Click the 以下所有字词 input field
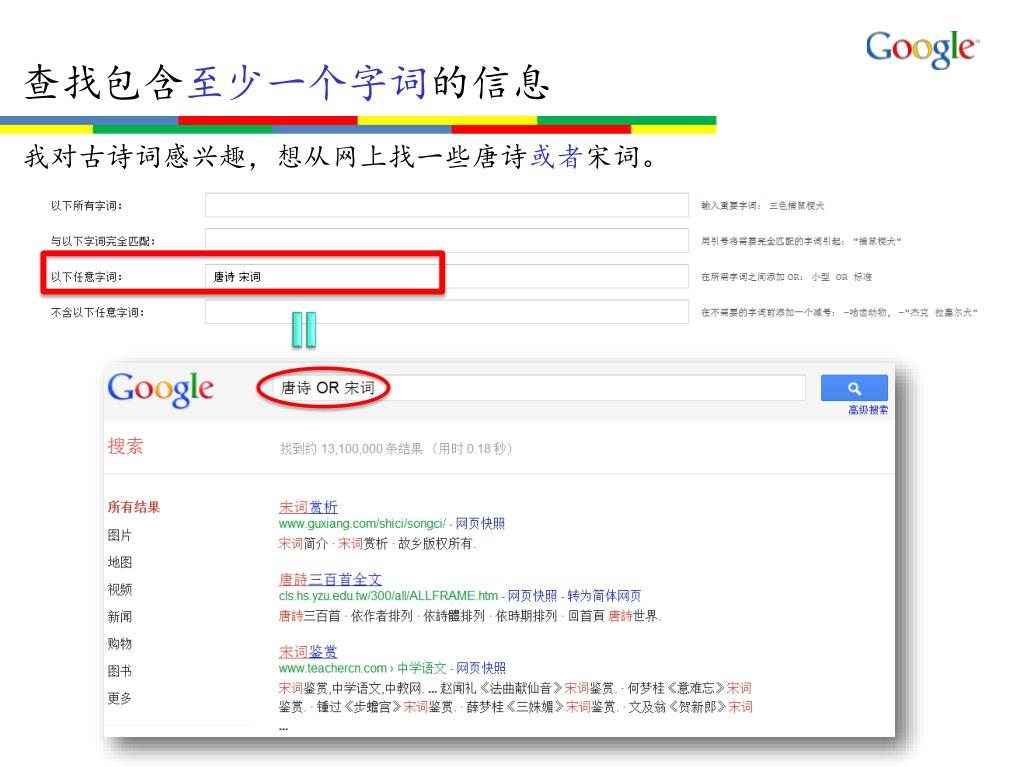 [447, 205]
